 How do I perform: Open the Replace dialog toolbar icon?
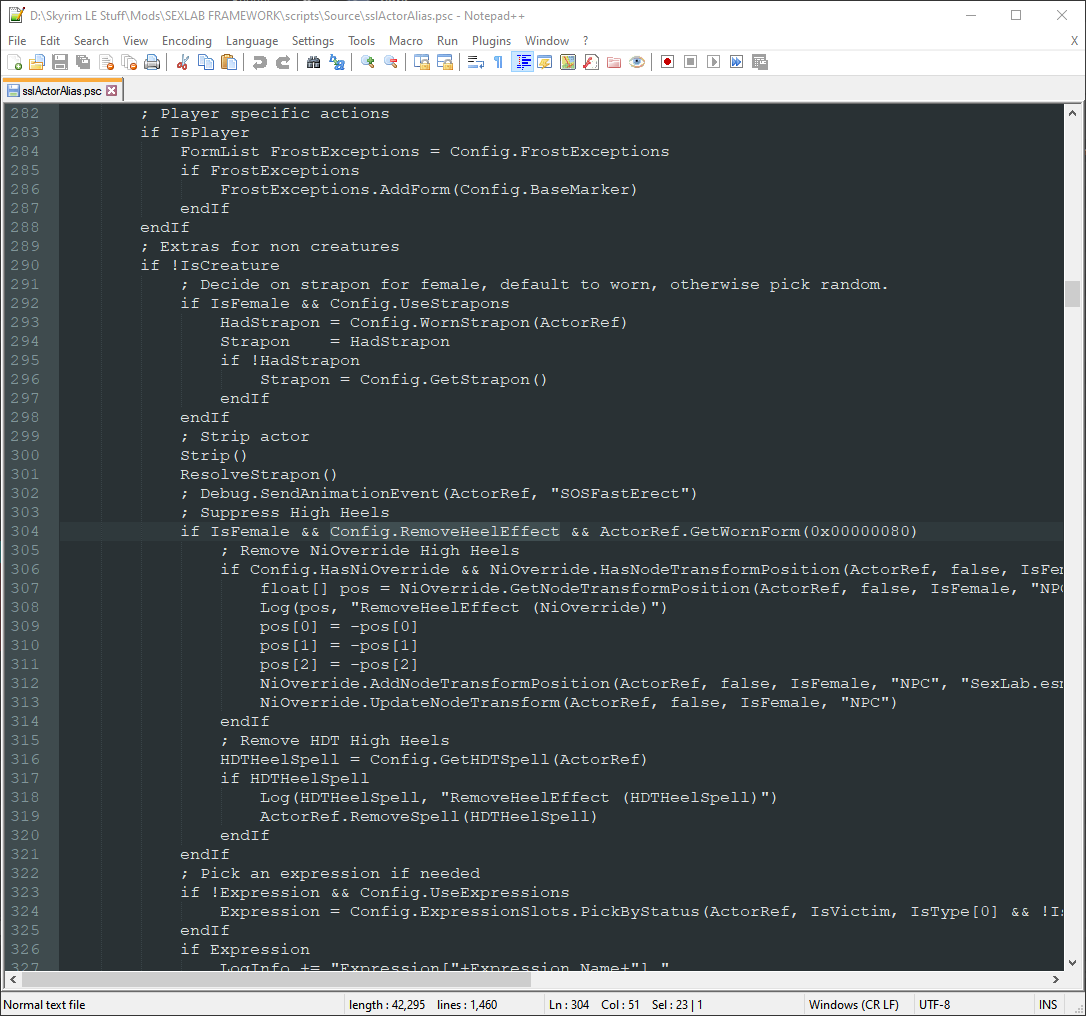click(x=337, y=62)
